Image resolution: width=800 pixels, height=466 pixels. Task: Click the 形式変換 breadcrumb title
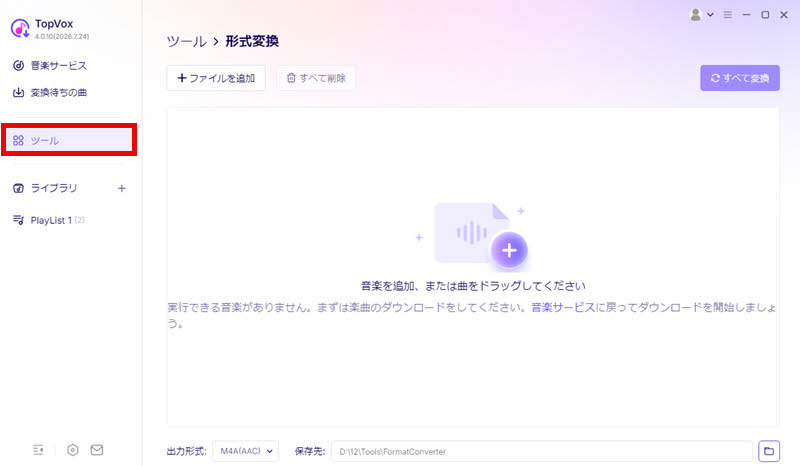(x=252, y=41)
